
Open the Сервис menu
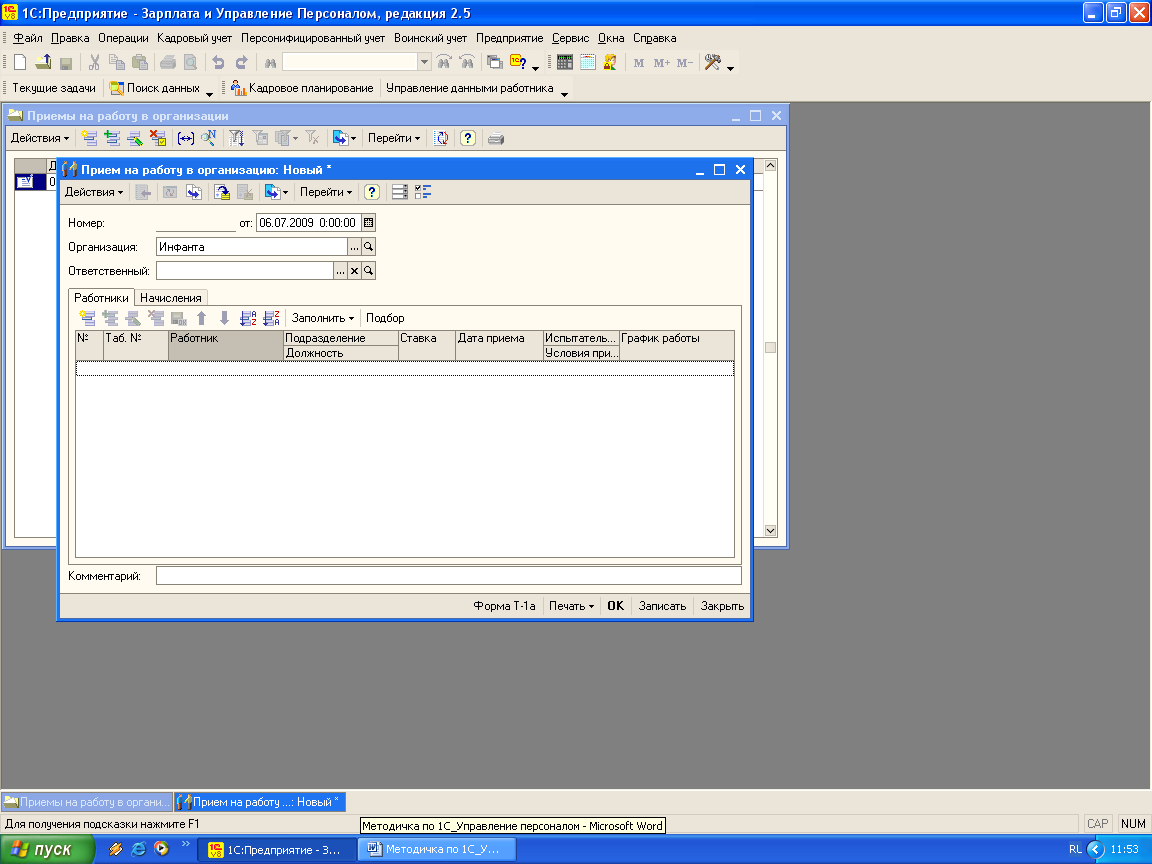click(571, 38)
